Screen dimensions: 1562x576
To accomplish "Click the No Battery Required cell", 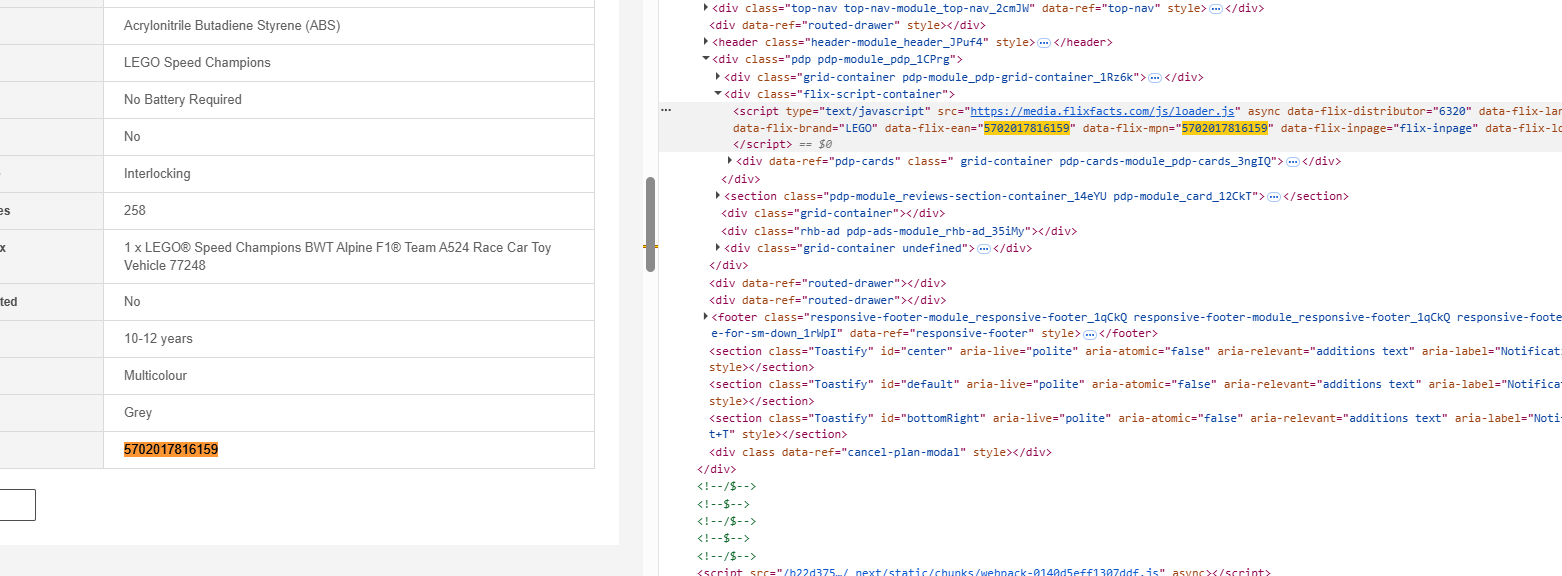I will [349, 100].
